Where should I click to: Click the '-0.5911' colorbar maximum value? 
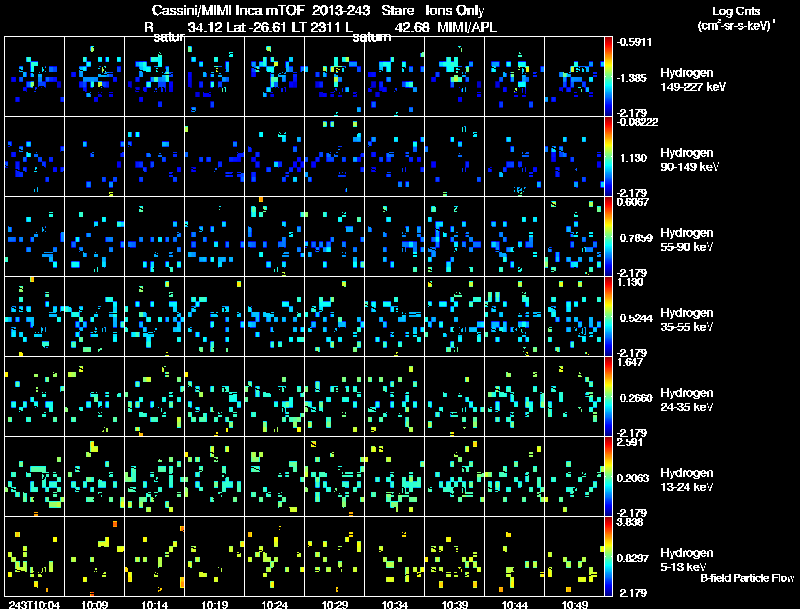point(634,42)
